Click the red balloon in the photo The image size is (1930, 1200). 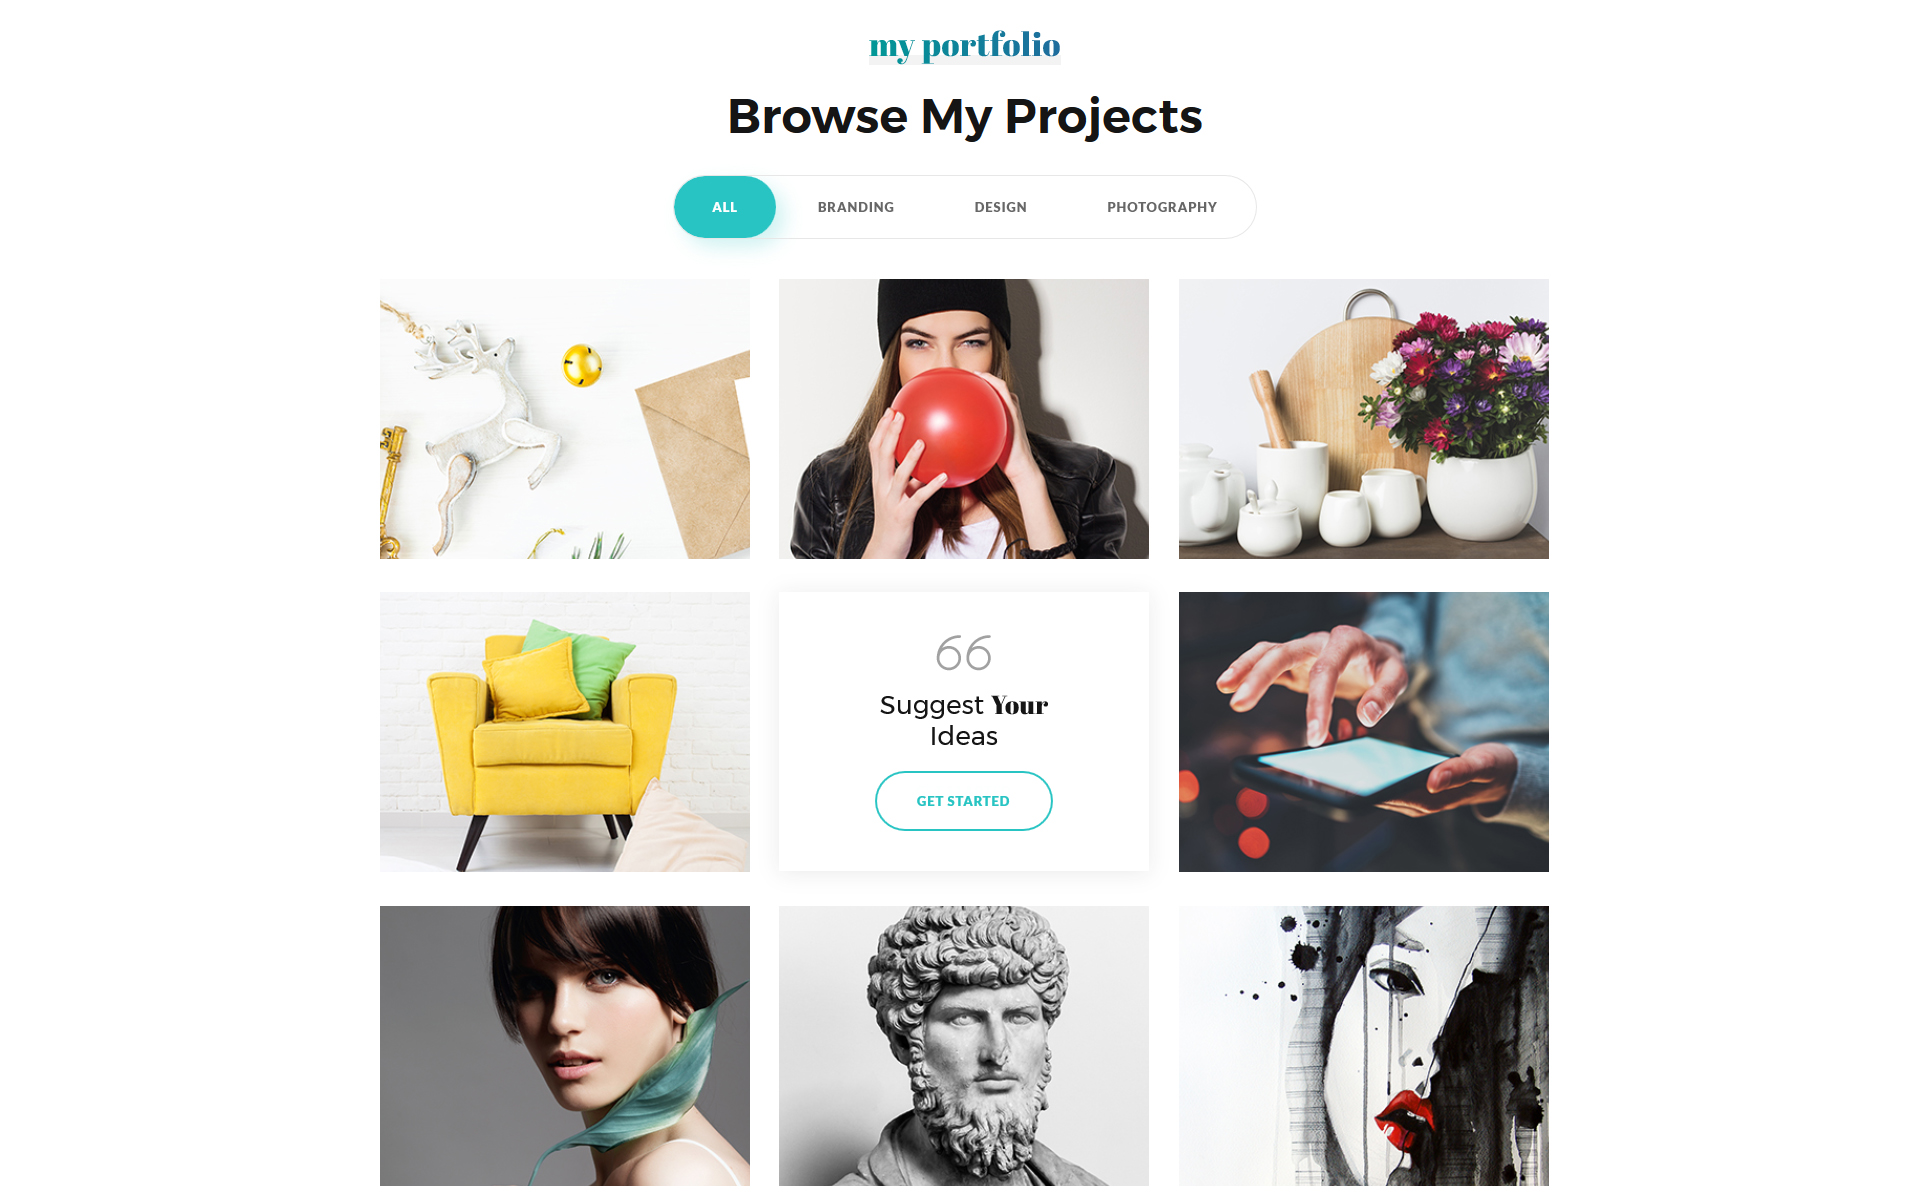pos(950,427)
